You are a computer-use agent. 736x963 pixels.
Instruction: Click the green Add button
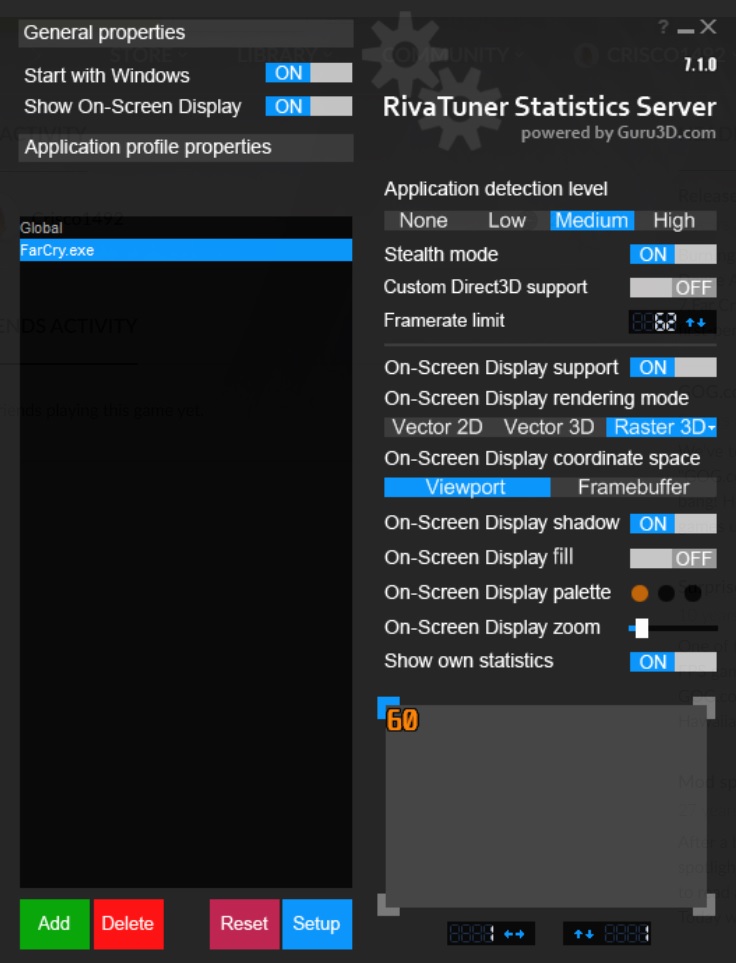tap(54, 924)
